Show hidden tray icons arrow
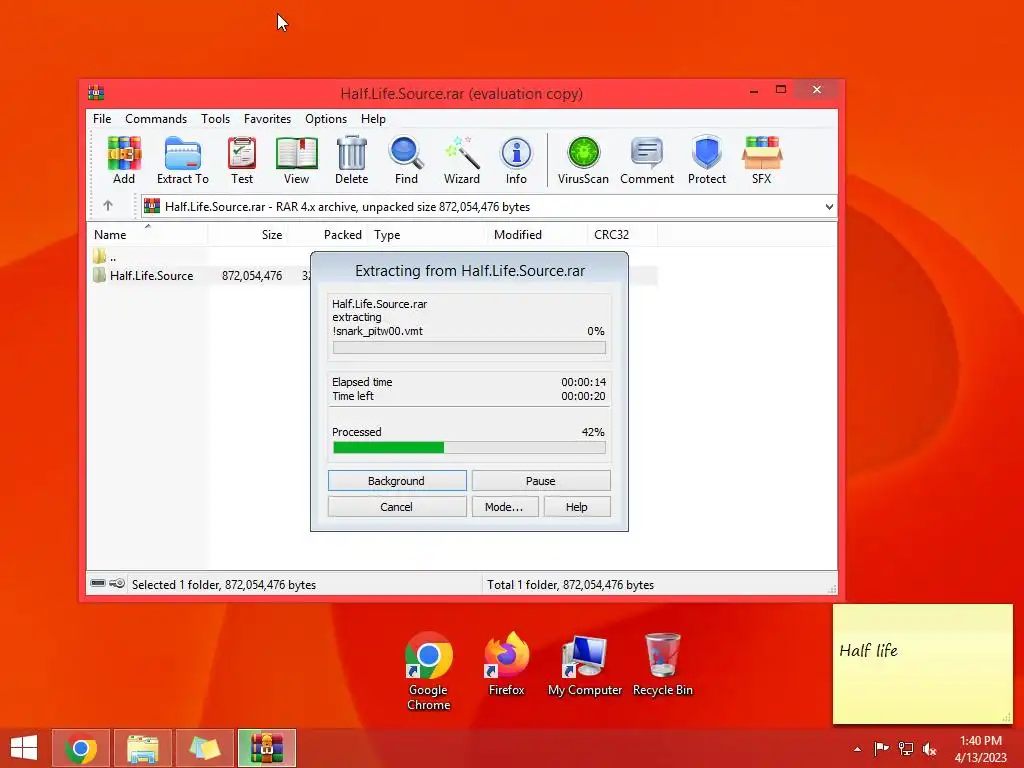 pos(857,750)
